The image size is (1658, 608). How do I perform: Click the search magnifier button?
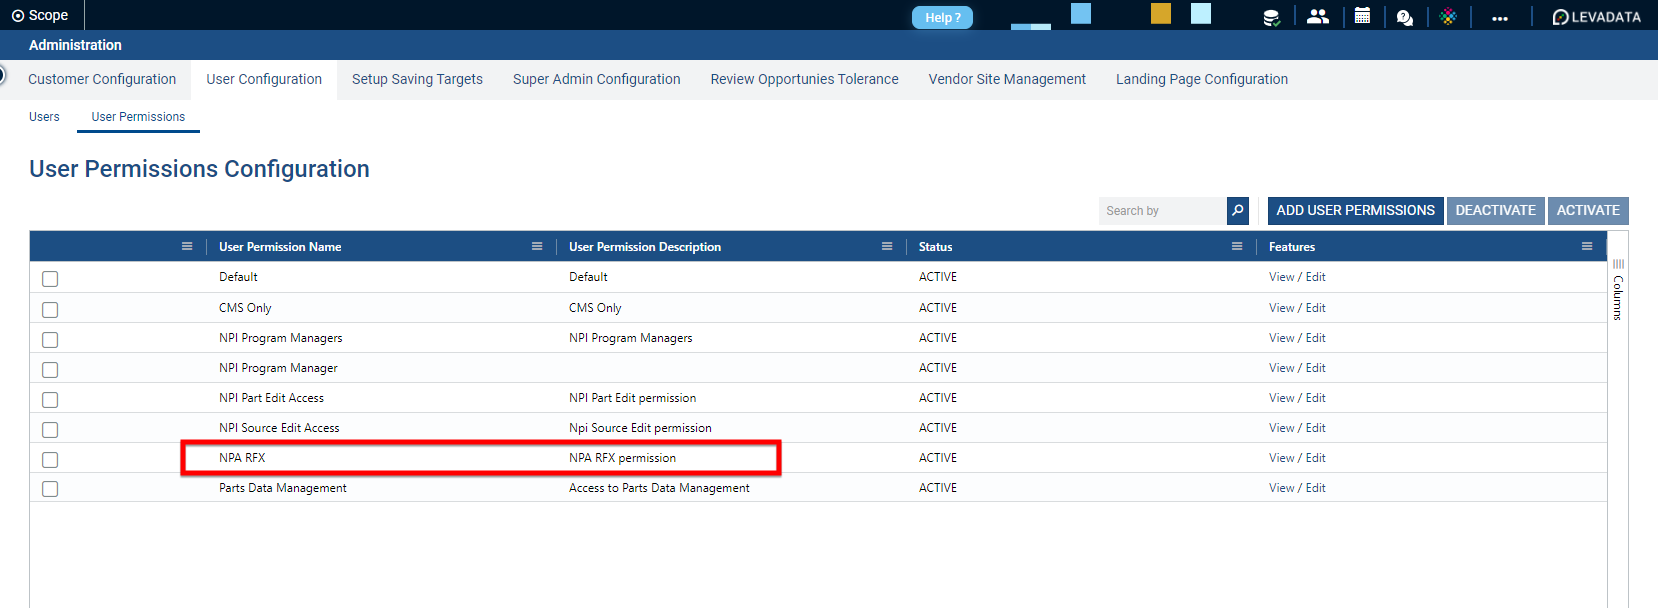(x=1238, y=210)
